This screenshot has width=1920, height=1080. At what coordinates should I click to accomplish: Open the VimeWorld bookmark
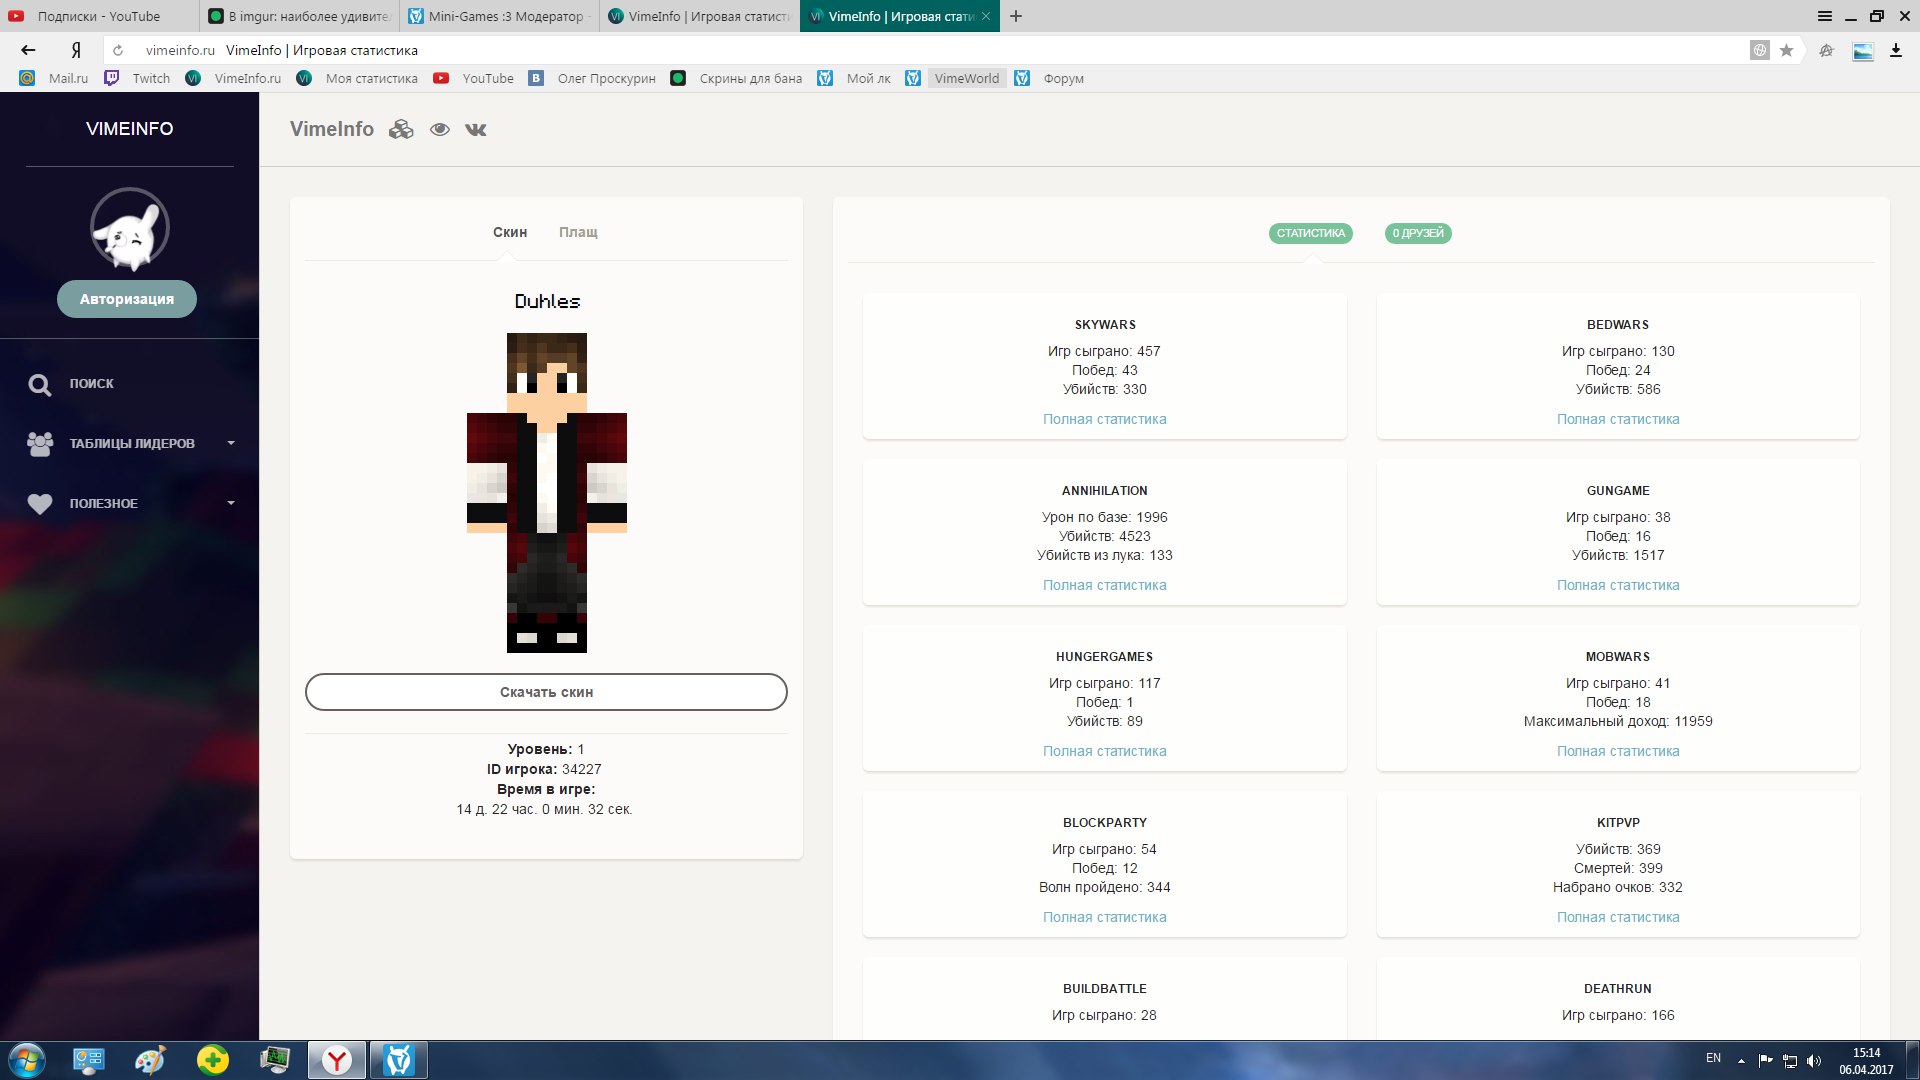954,78
